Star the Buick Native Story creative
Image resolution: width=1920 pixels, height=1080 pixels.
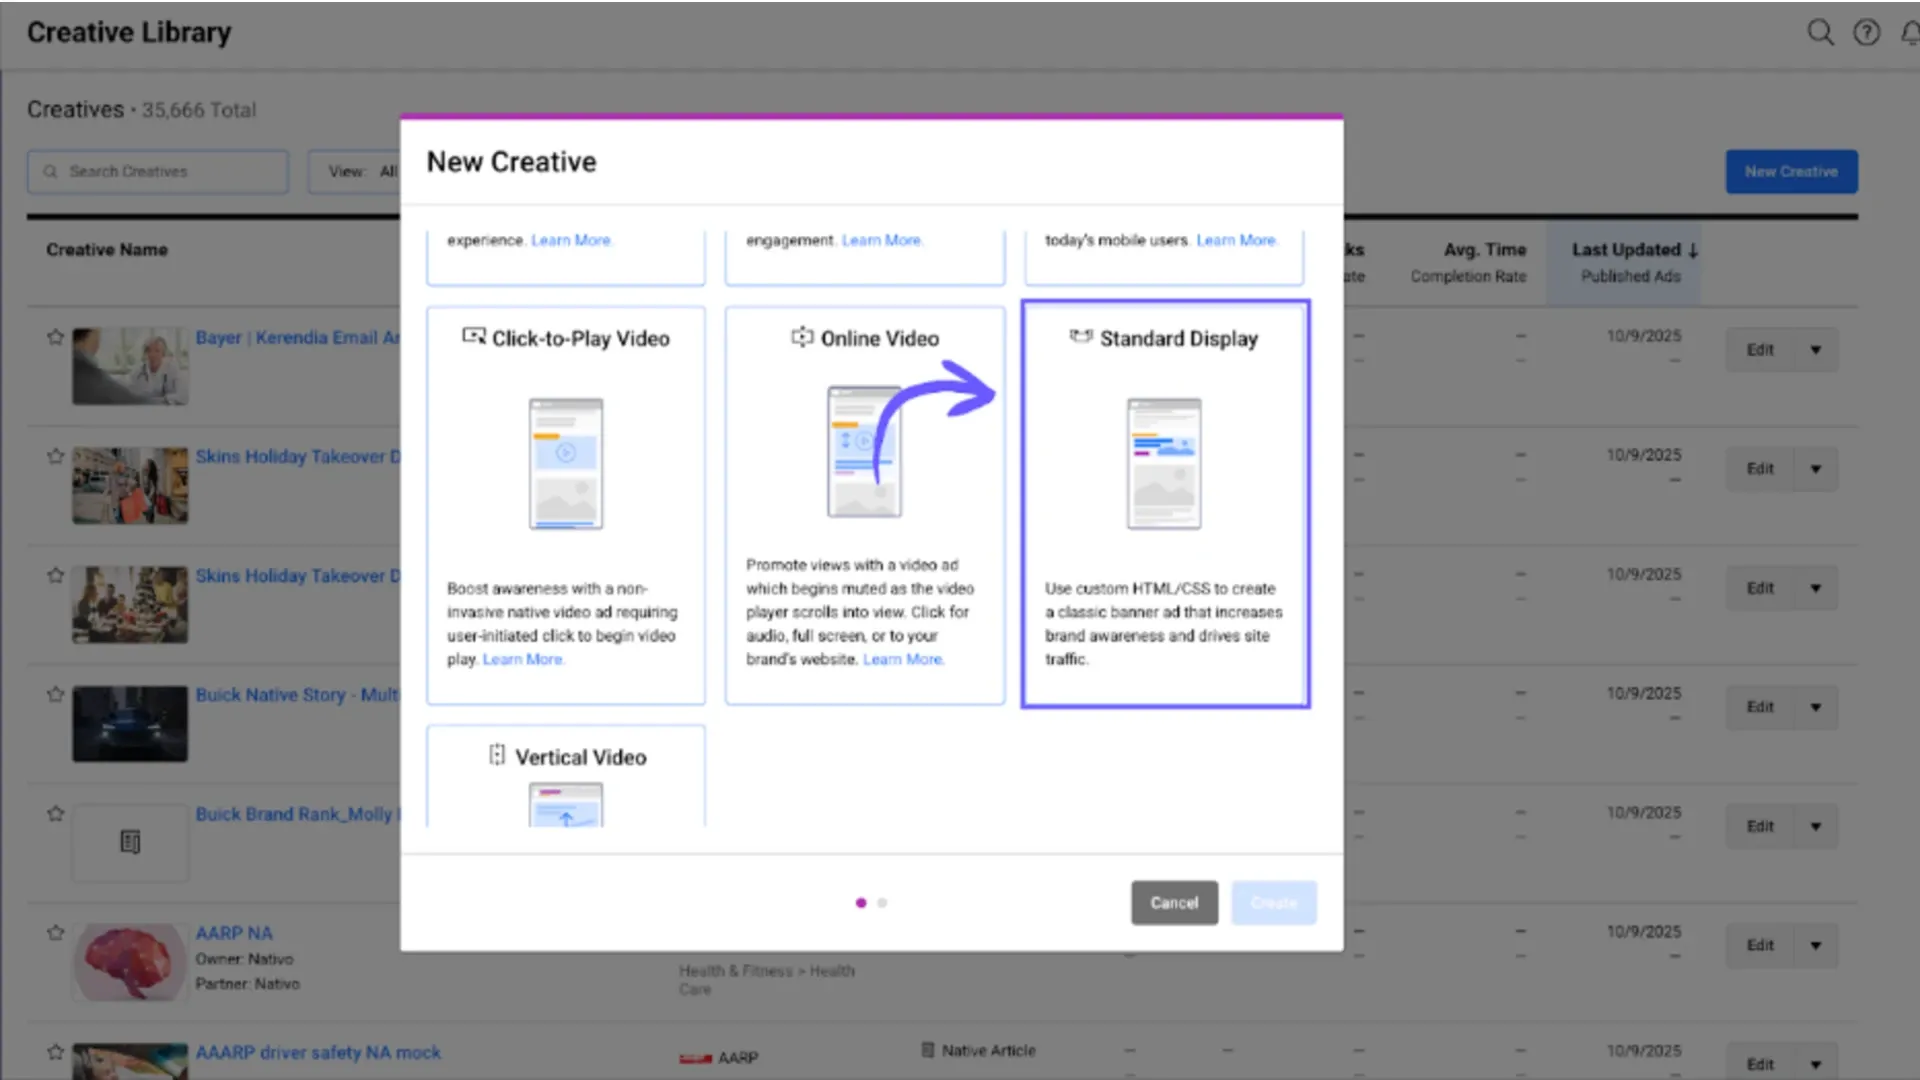[55, 694]
